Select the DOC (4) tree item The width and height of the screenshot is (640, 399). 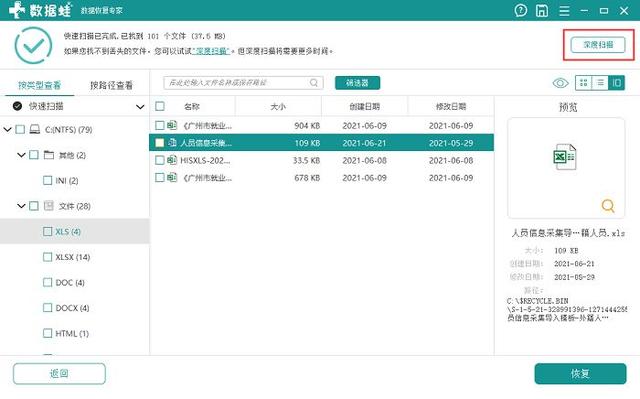tap(70, 282)
